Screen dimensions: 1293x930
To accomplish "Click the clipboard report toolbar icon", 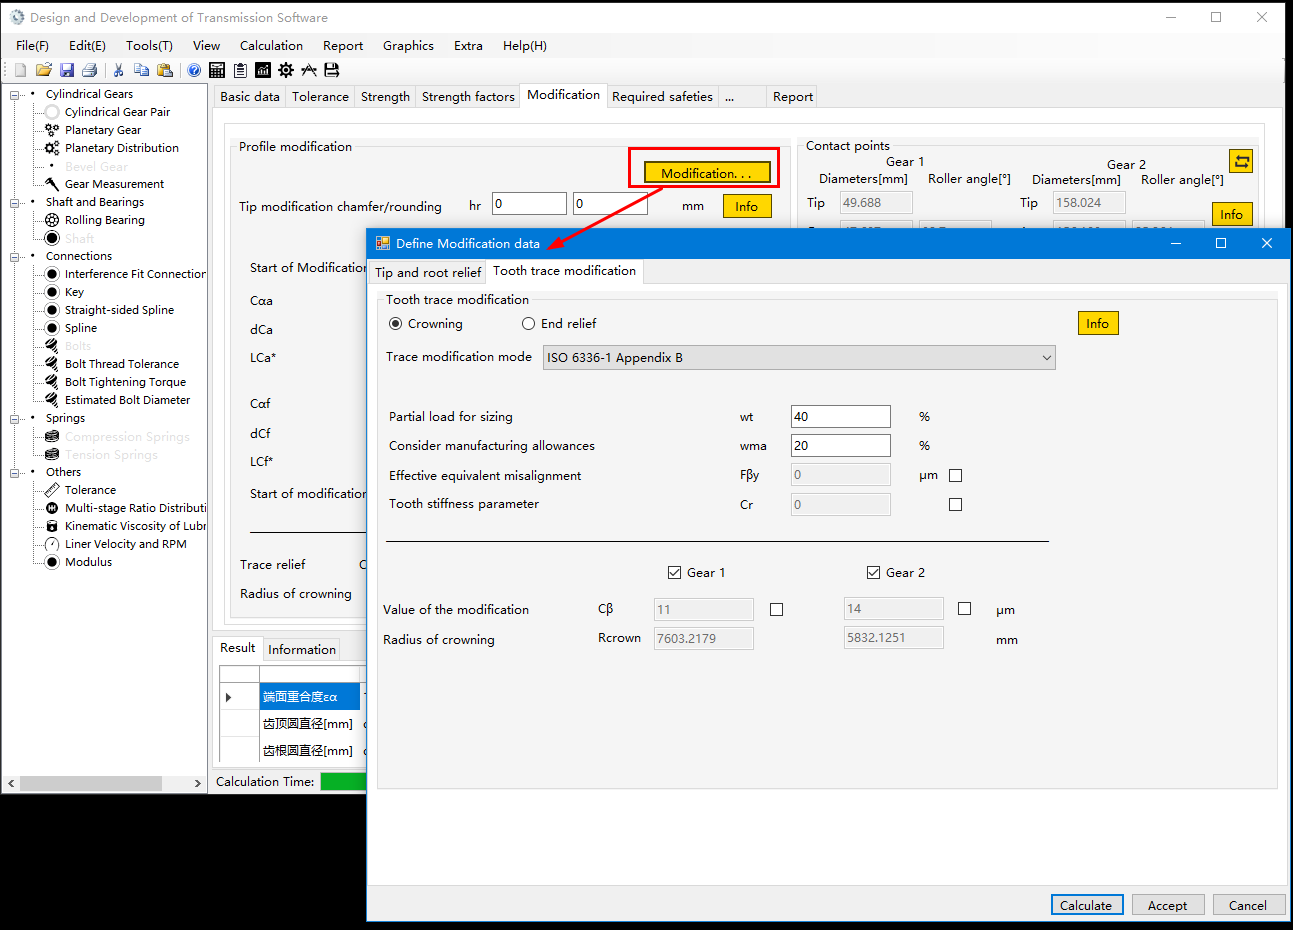I will (x=240, y=70).
